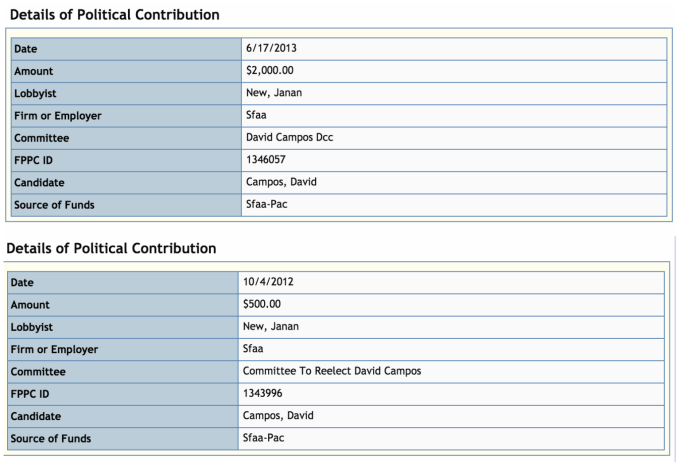
Task: Click Sfaa-Pac source in the $500.00 table
Action: click(x=266, y=438)
